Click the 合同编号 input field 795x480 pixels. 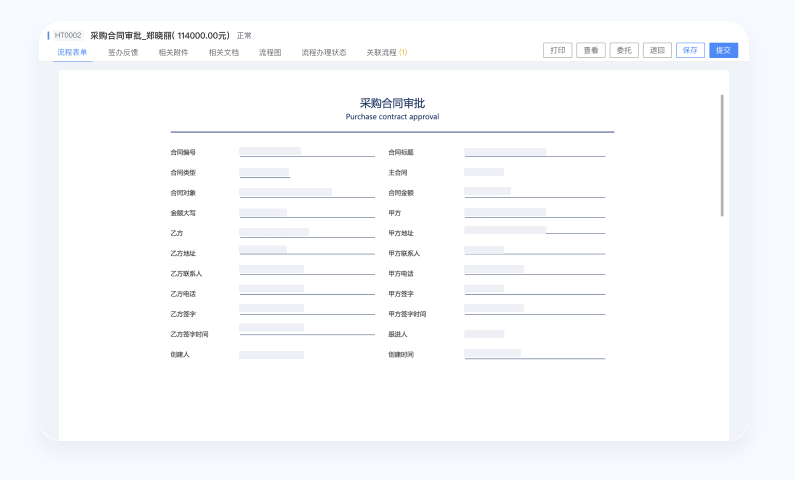point(306,152)
